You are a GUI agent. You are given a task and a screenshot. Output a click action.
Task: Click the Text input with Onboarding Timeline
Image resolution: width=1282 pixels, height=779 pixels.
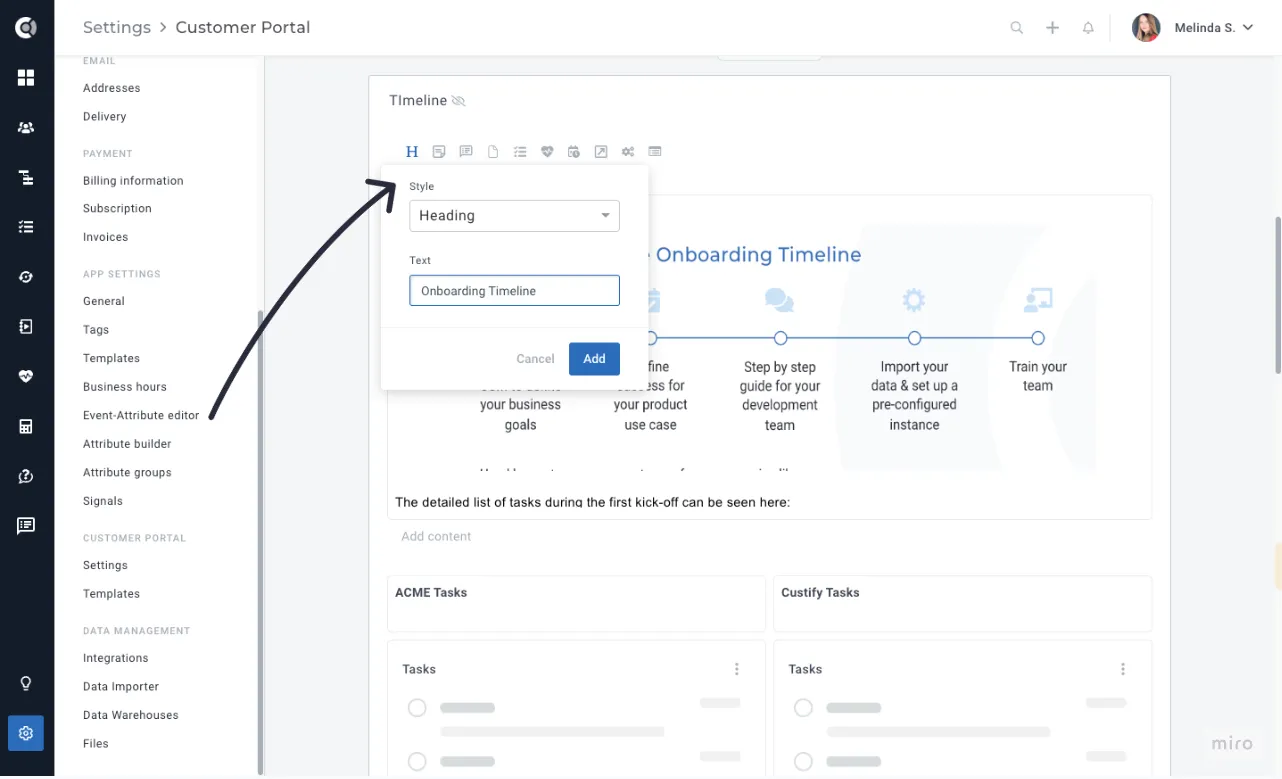pyautogui.click(x=514, y=291)
